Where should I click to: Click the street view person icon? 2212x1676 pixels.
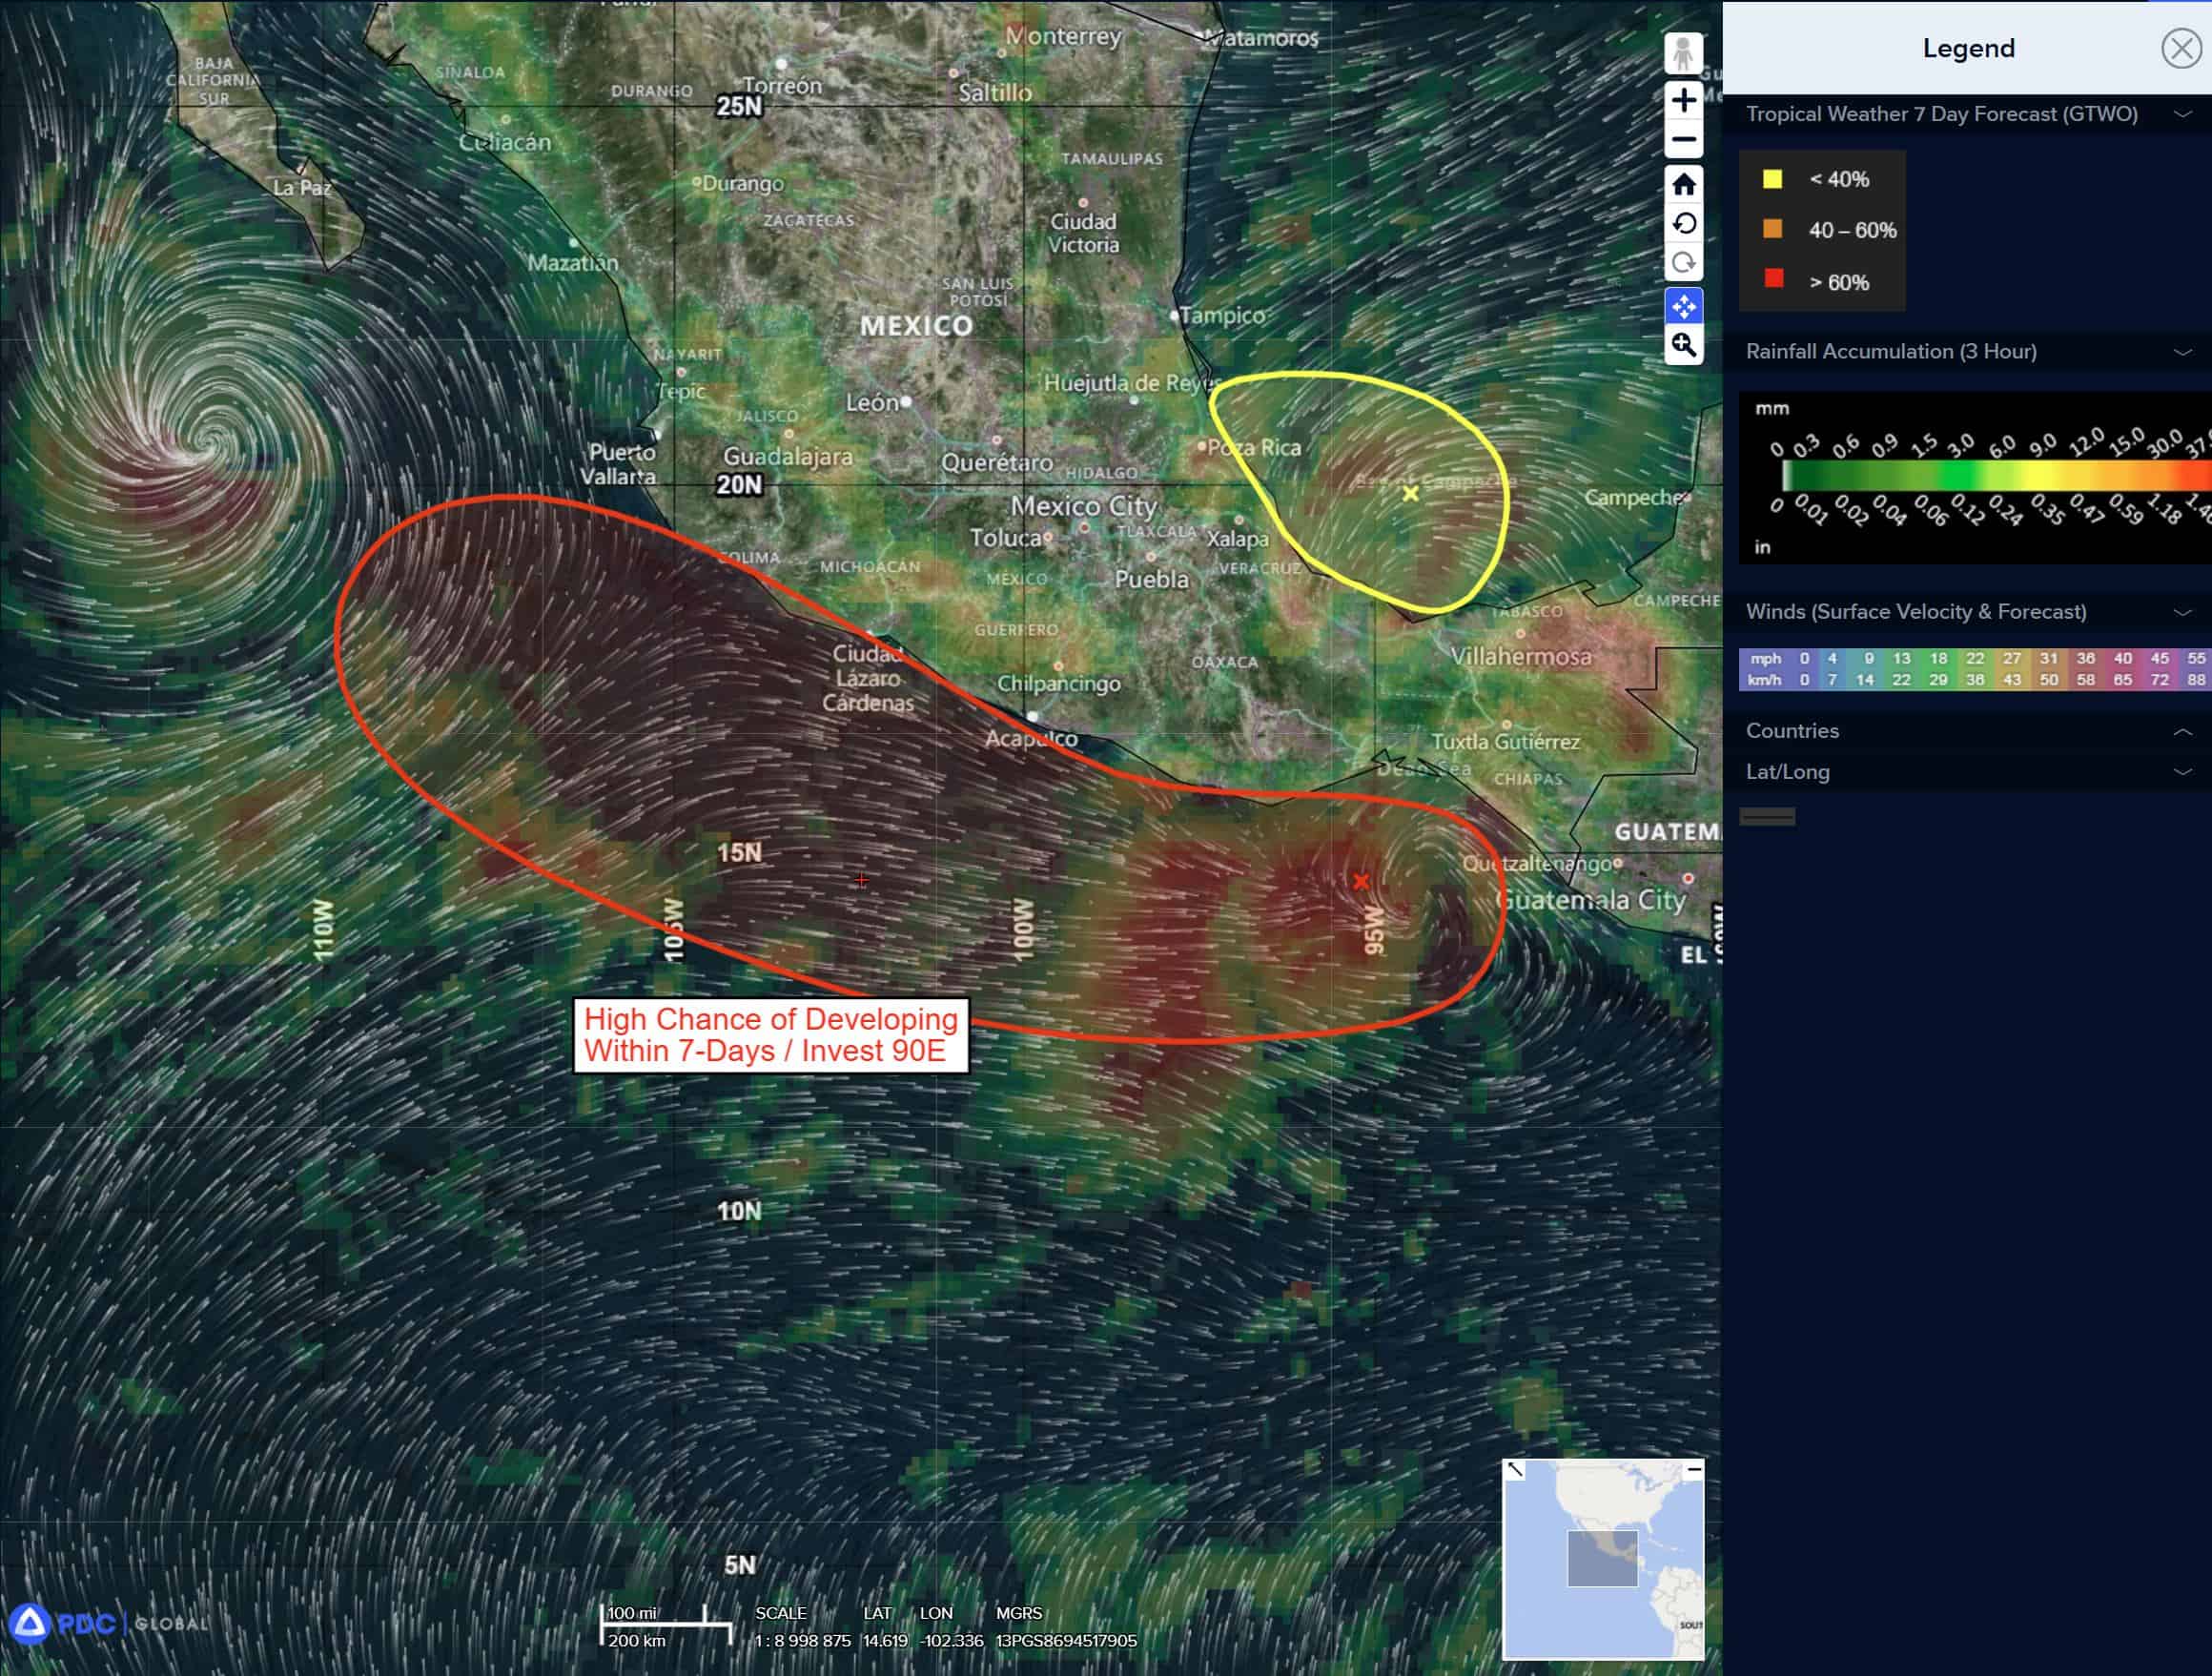click(x=1683, y=53)
